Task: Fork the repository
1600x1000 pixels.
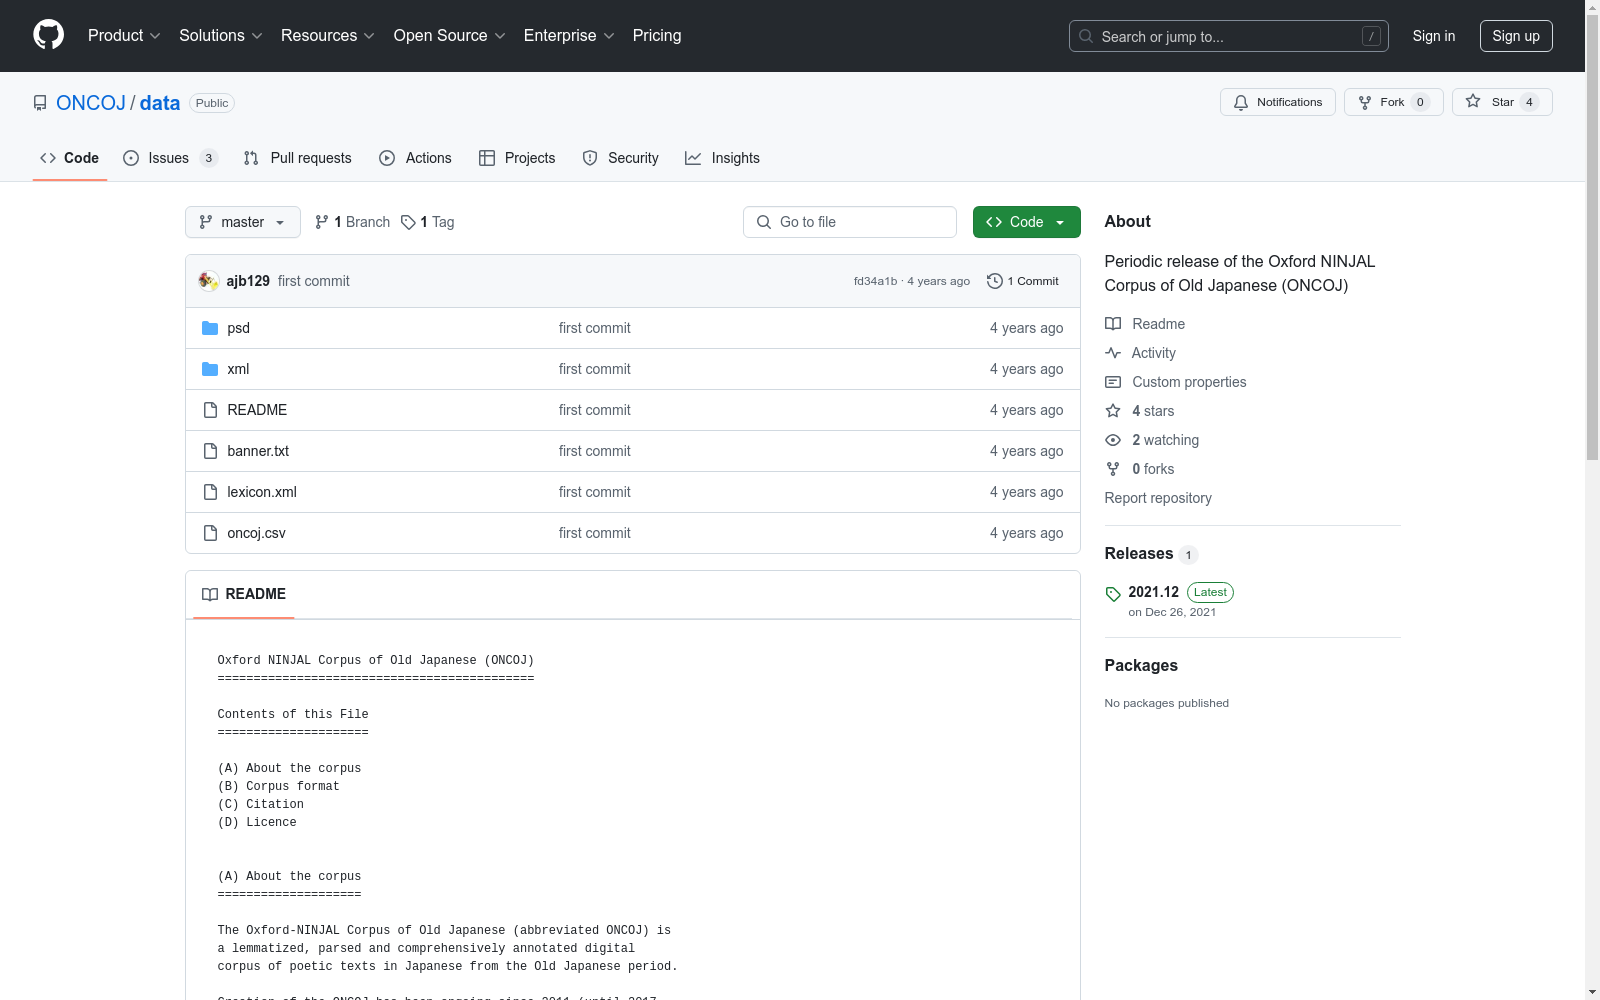Action: [1393, 102]
